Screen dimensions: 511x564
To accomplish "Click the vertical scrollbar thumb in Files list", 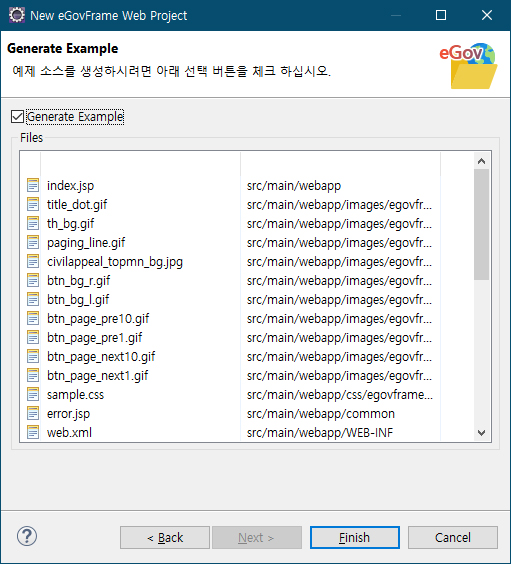I will (482, 224).
